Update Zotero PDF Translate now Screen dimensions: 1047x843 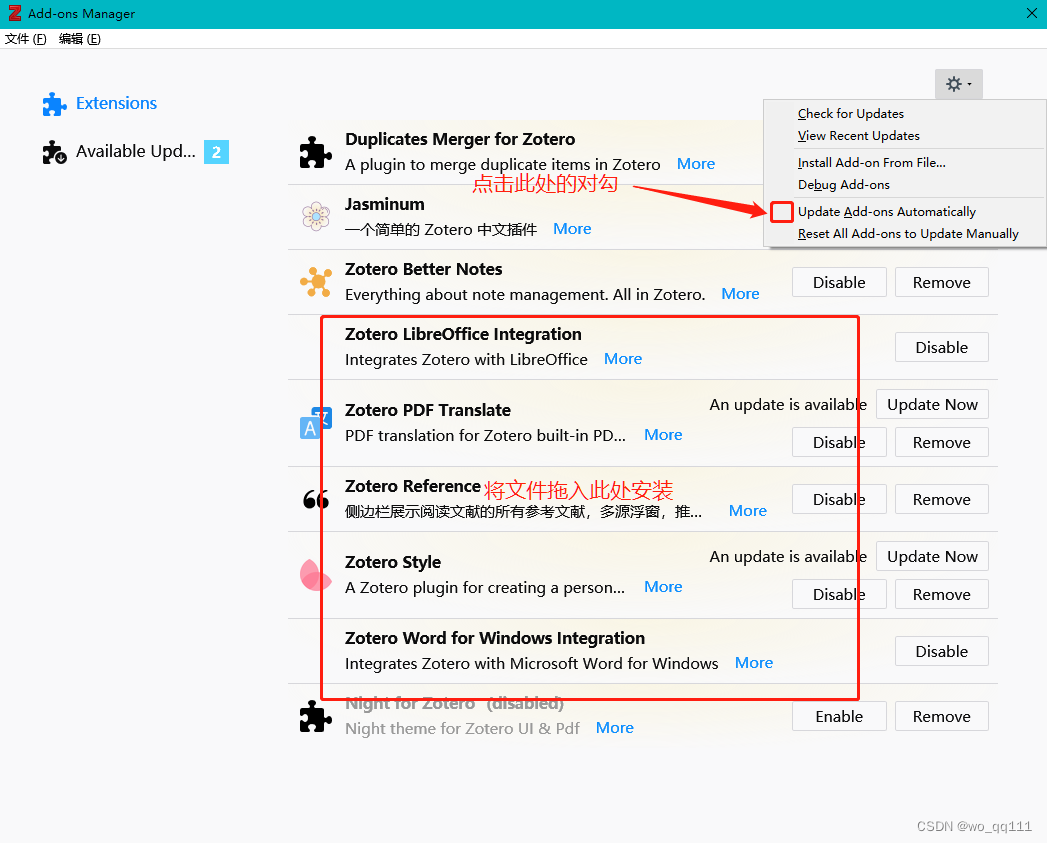coord(932,405)
